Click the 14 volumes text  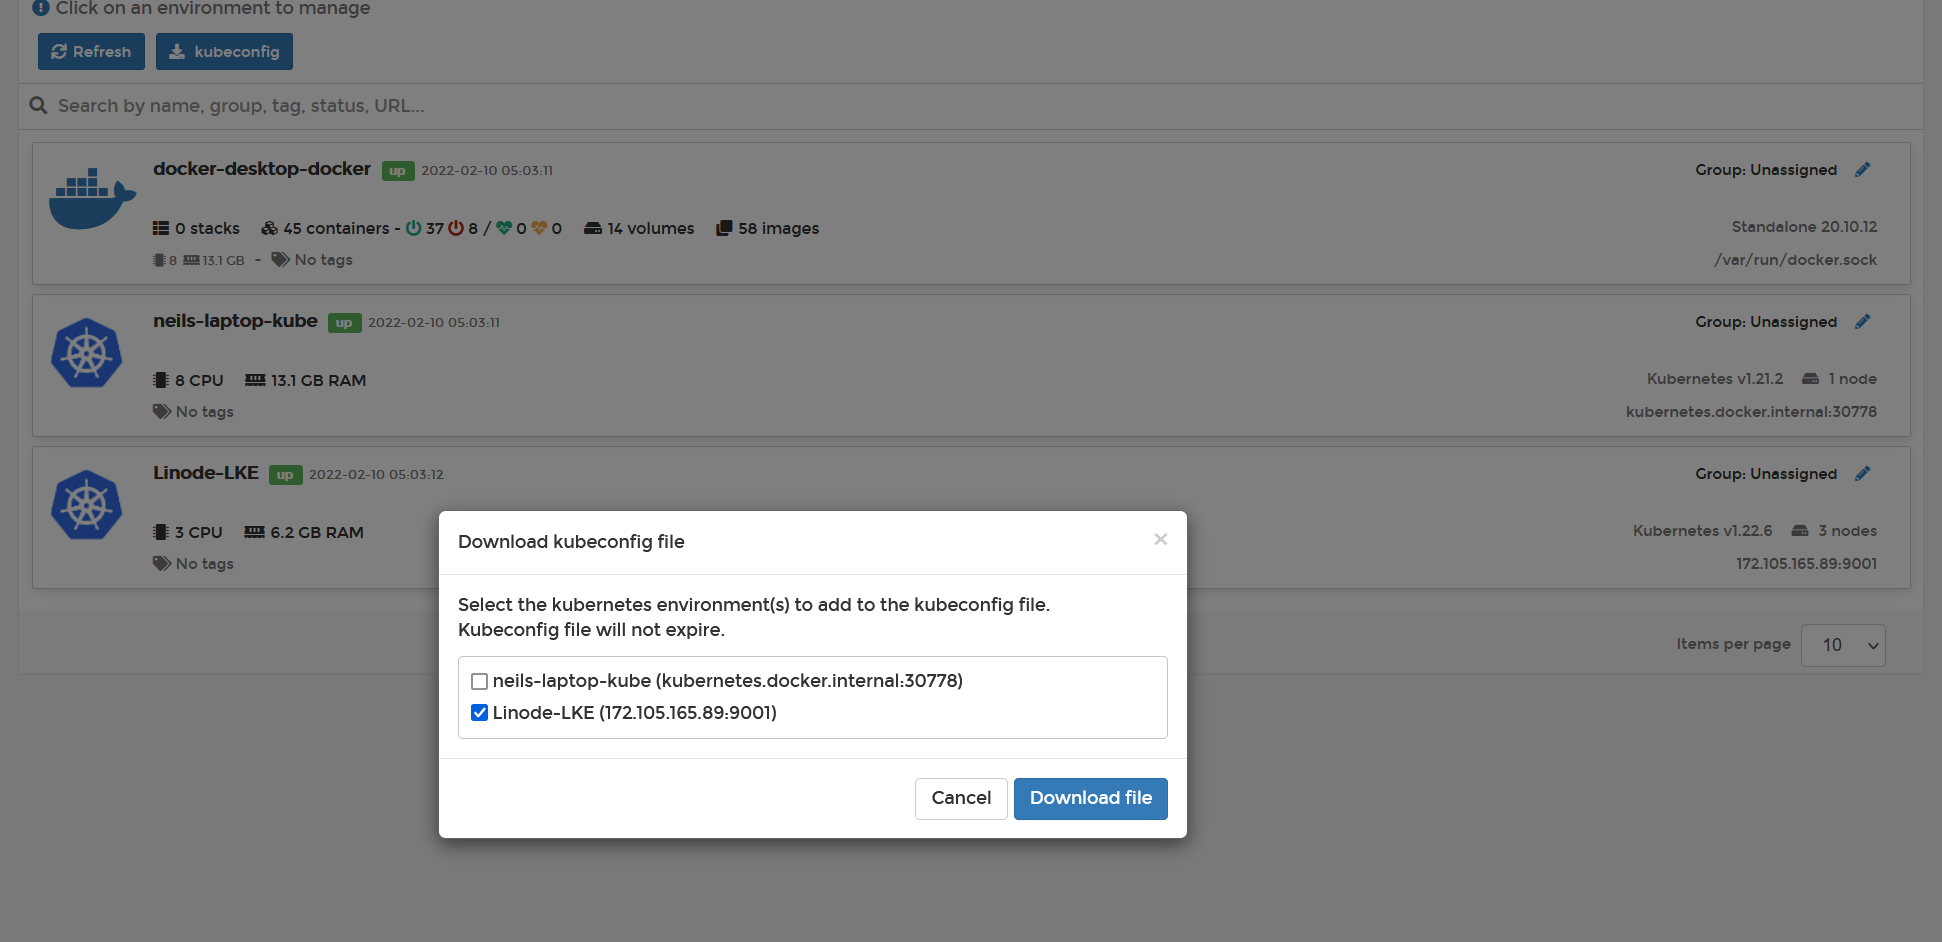coord(650,228)
